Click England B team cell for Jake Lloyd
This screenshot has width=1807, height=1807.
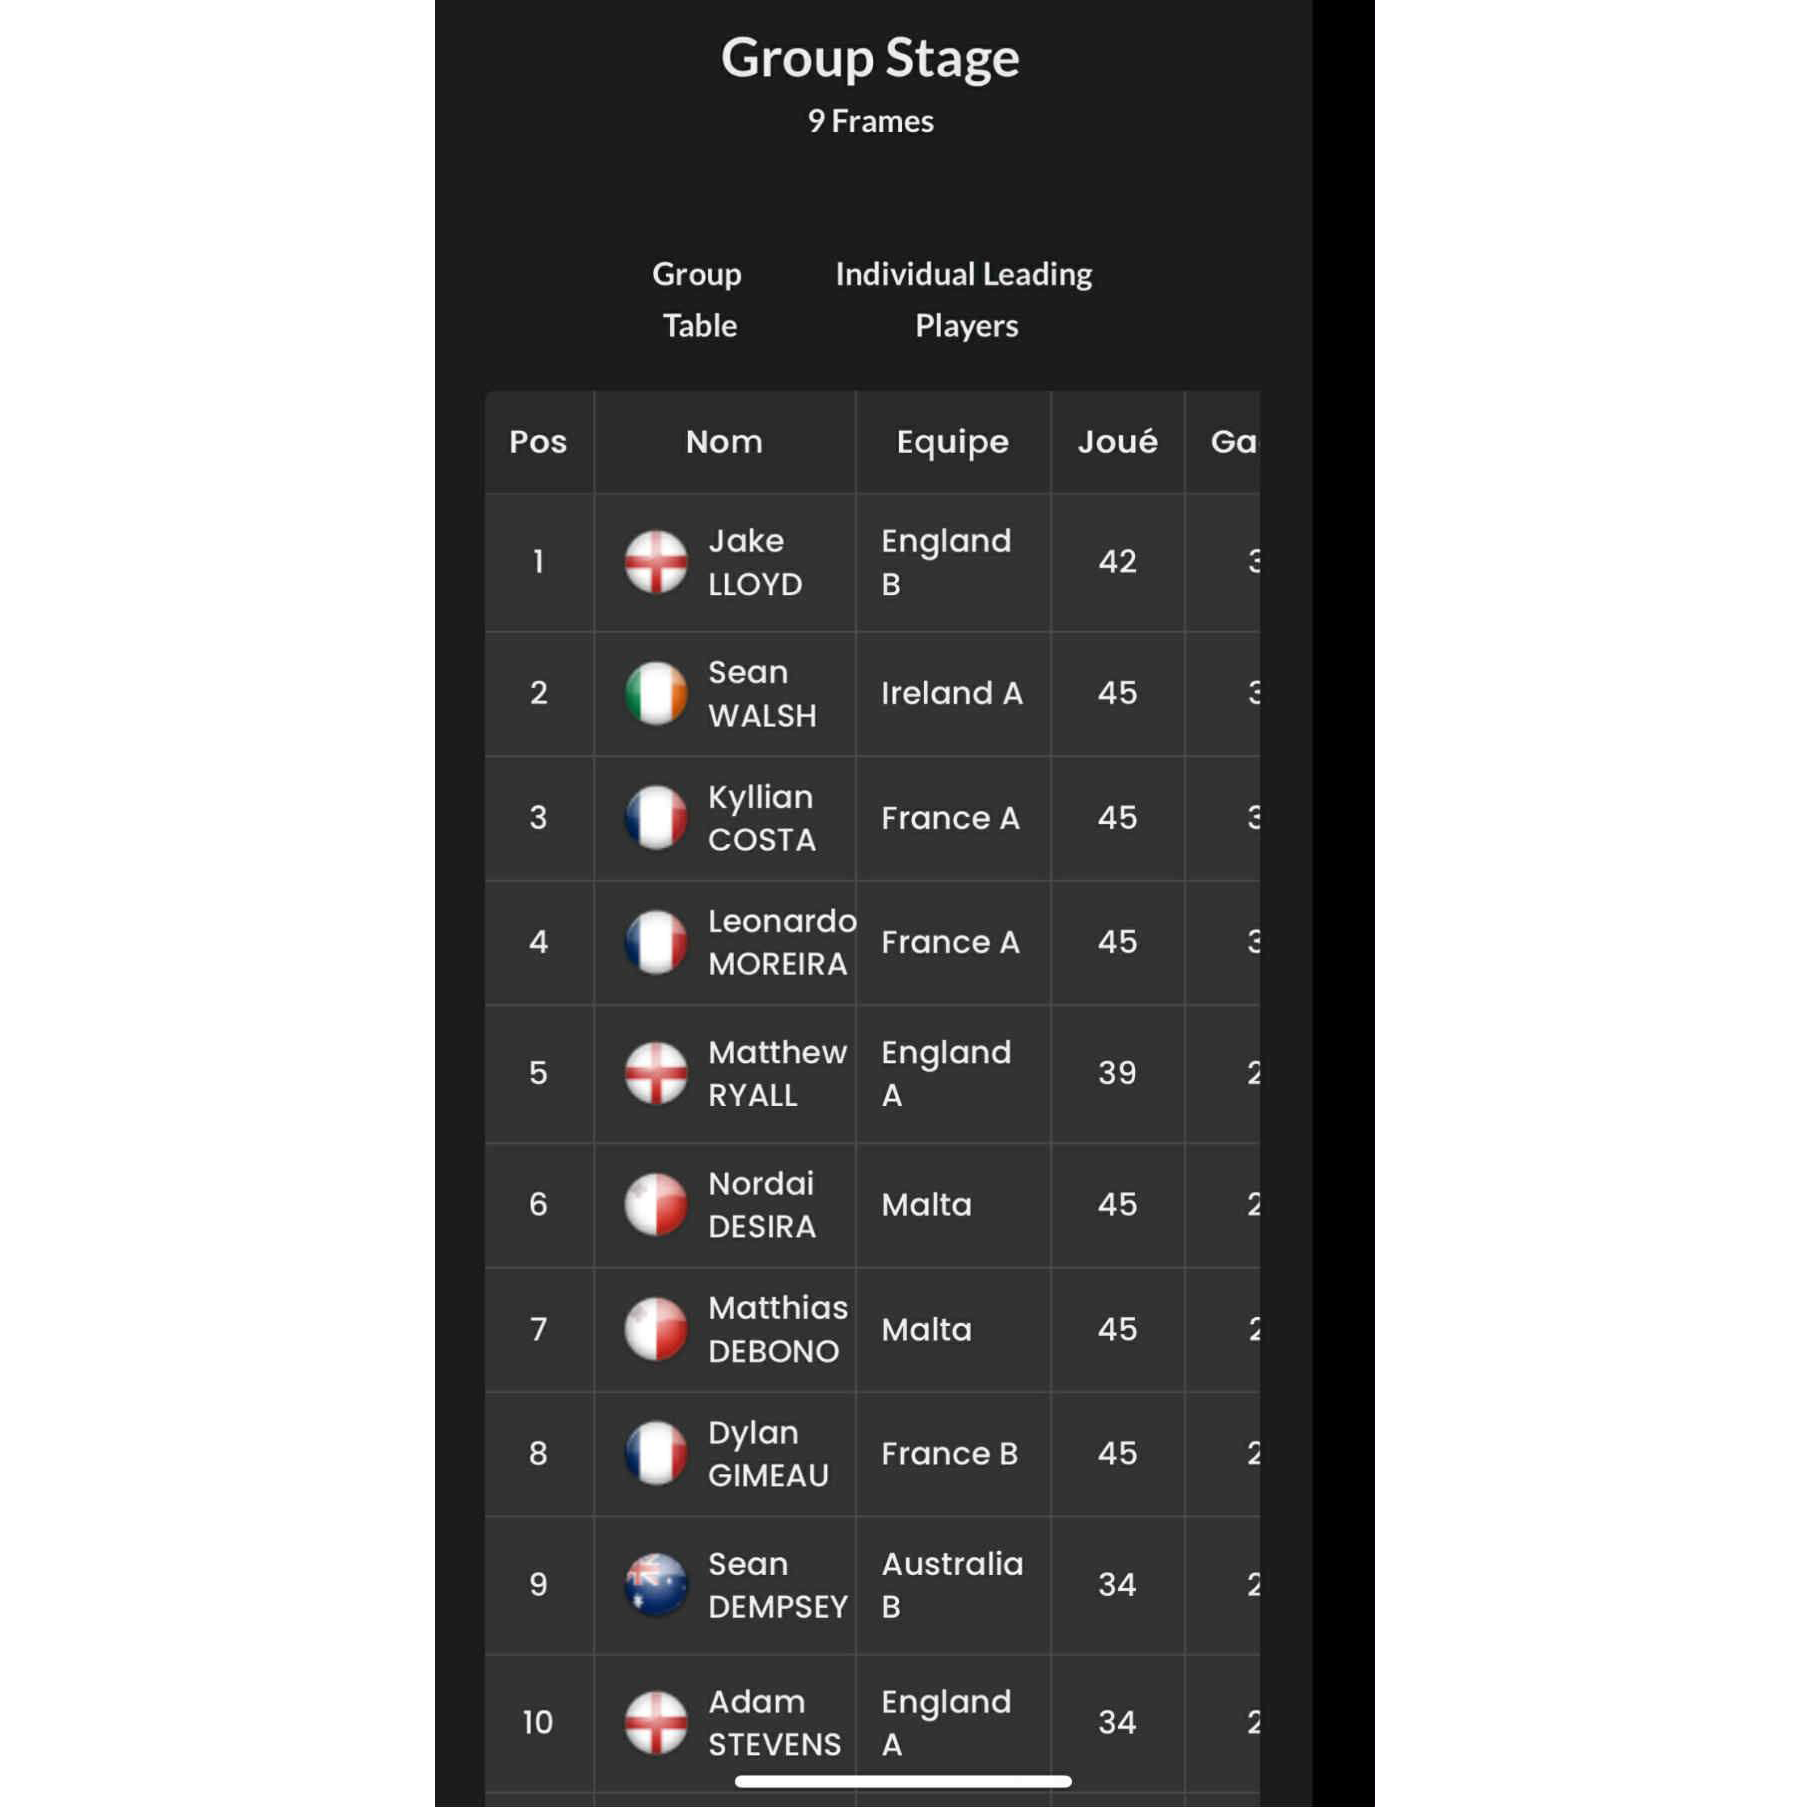click(x=946, y=562)
